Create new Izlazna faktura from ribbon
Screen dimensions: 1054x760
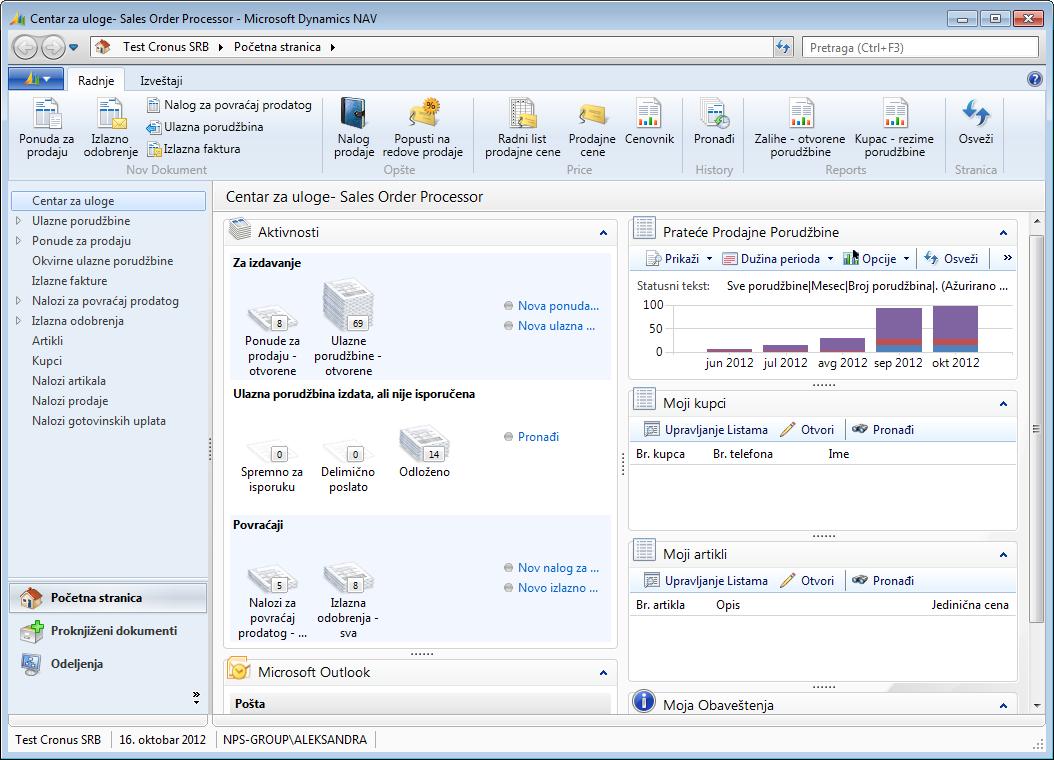194,149
